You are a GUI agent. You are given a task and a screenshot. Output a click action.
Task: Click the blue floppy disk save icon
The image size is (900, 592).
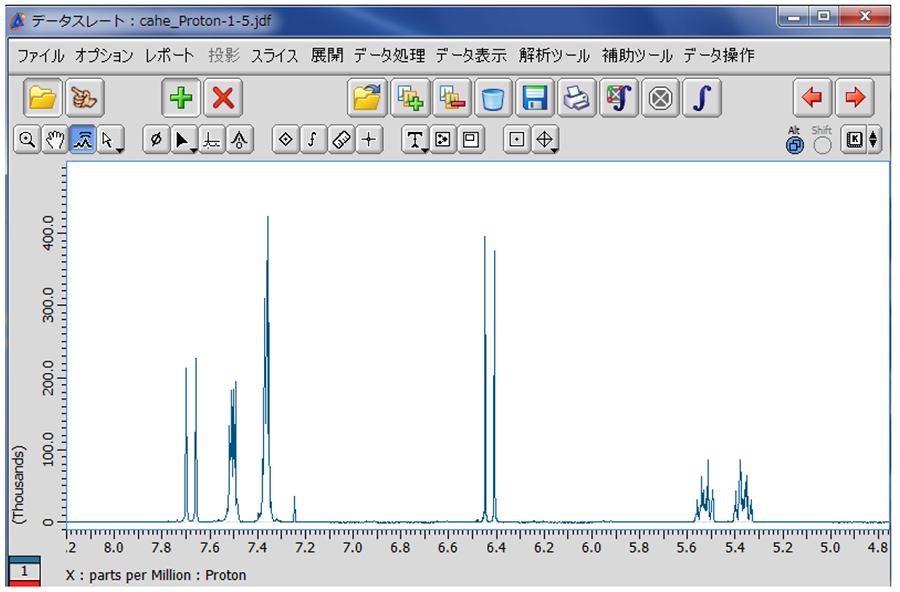point(535,98)
